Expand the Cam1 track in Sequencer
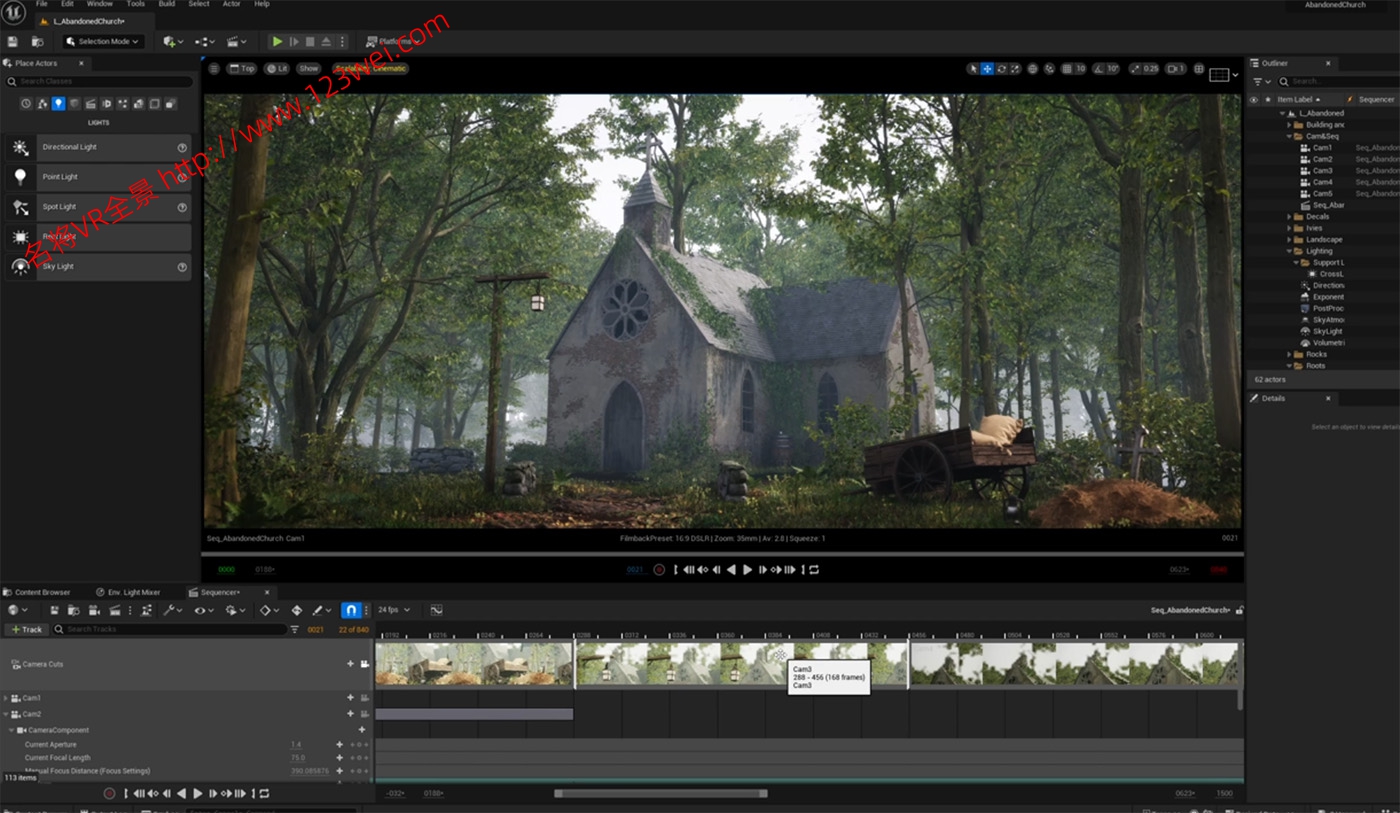This screenshot has width=1400, height=813. pyautogui.click(x=6, y=698)
